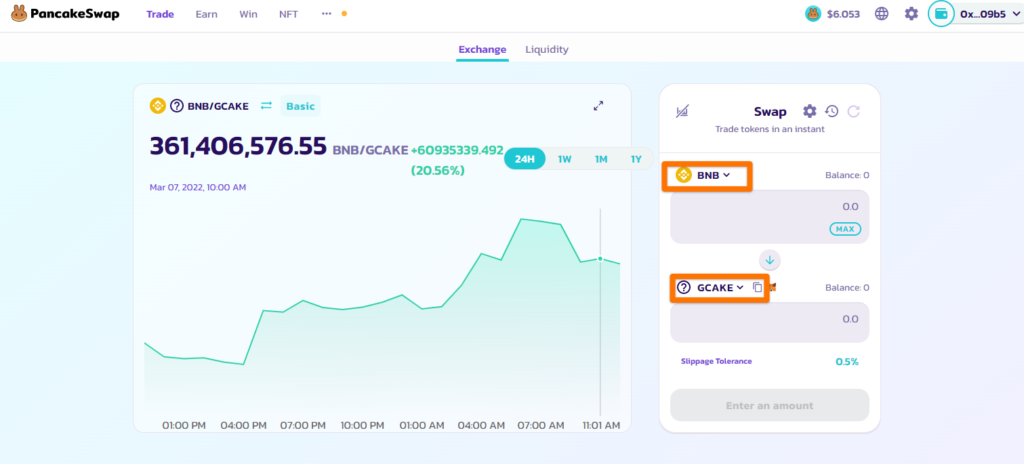The width and height of the screenshot is (1024, 464).
Task: Click the PancakeSwap logo
Action: (x=65, y=13)
